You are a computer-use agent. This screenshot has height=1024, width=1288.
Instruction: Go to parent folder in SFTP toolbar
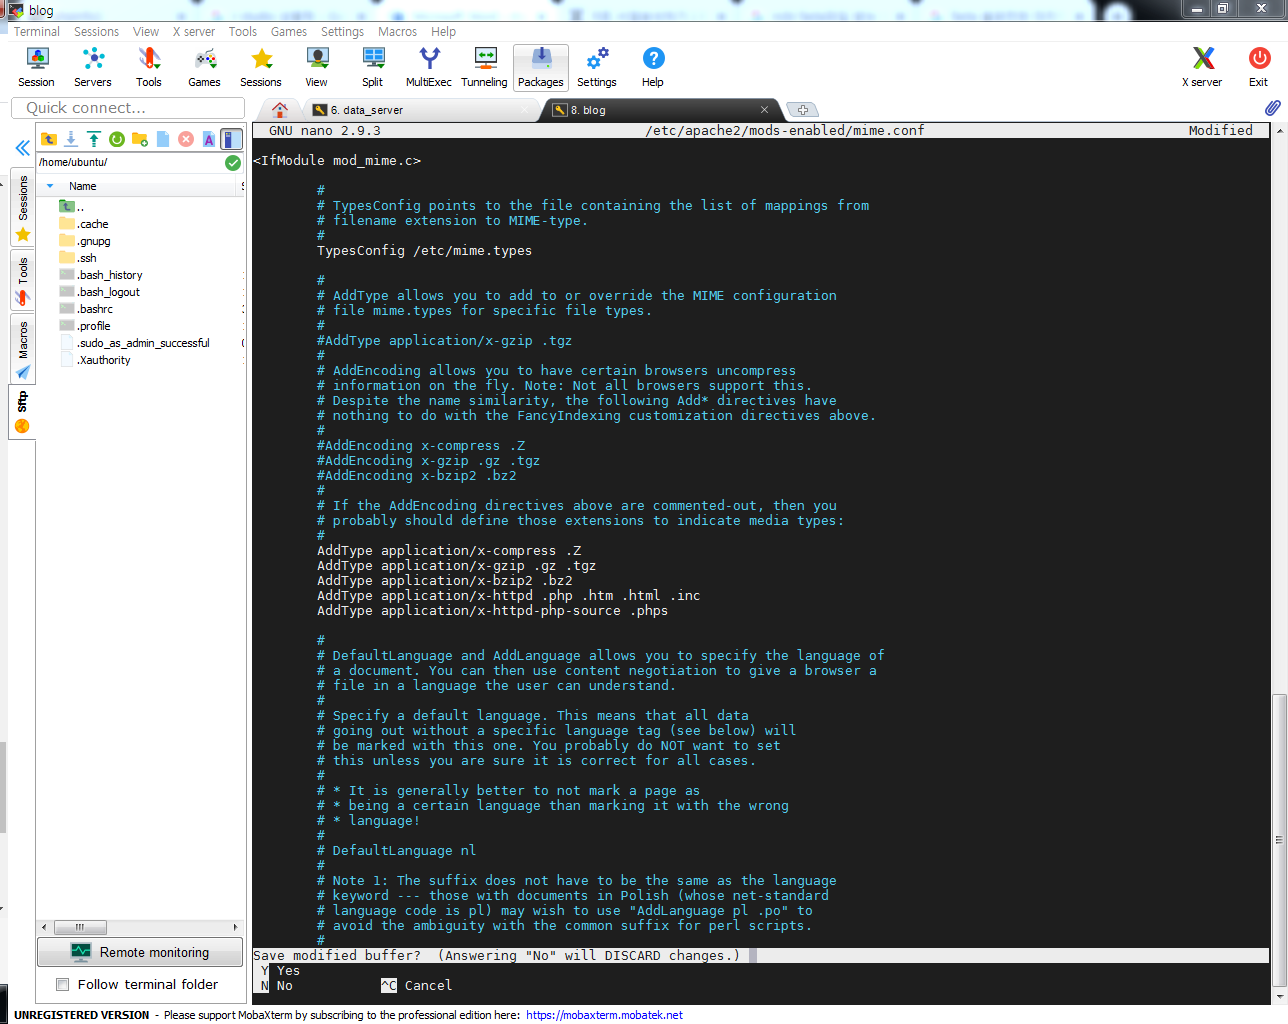coord(49,139)
